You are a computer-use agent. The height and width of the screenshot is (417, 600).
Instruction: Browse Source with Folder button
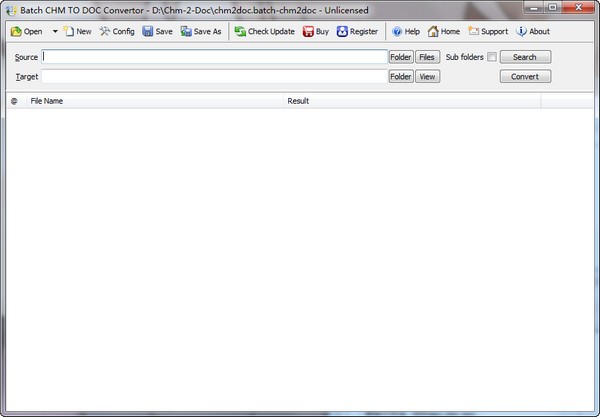(x=400, y=57)
